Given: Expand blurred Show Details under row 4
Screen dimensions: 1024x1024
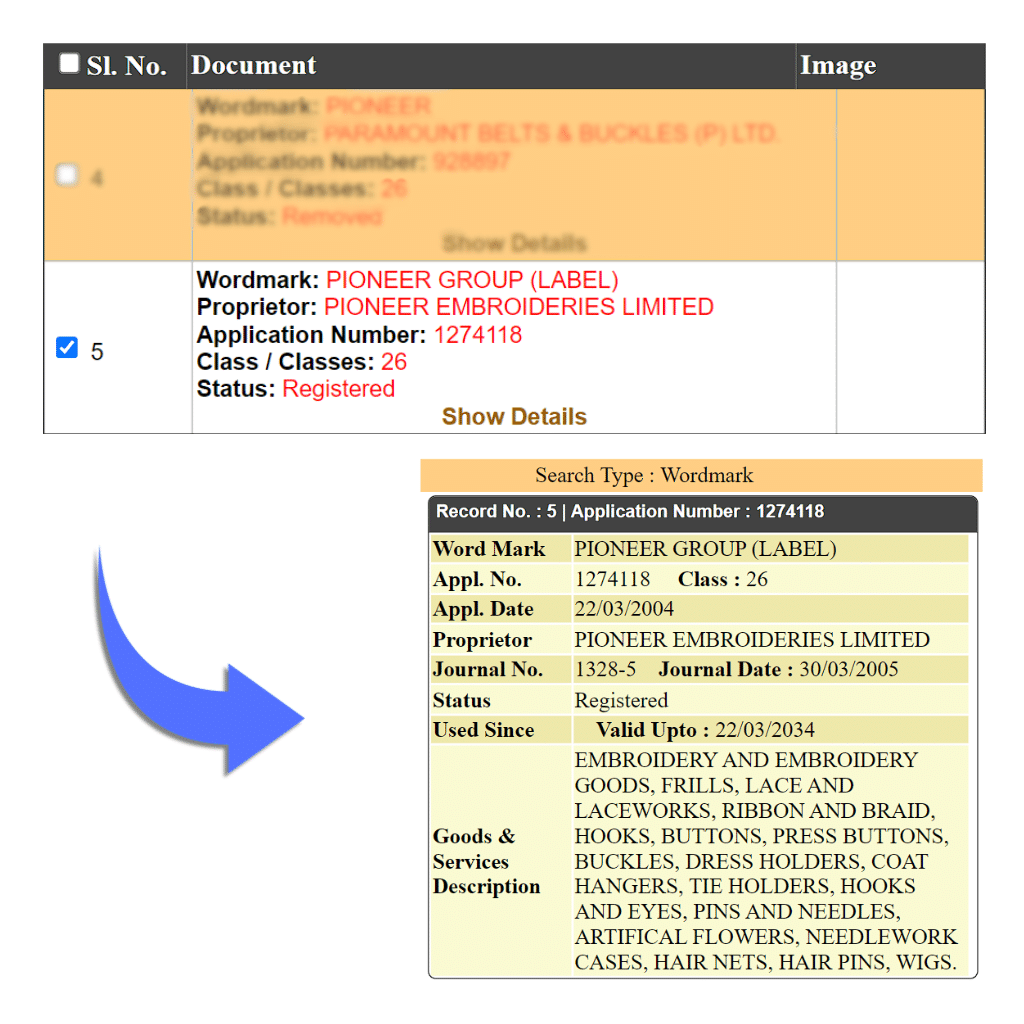Looking at the screenshot, I should tap(514, 243).
